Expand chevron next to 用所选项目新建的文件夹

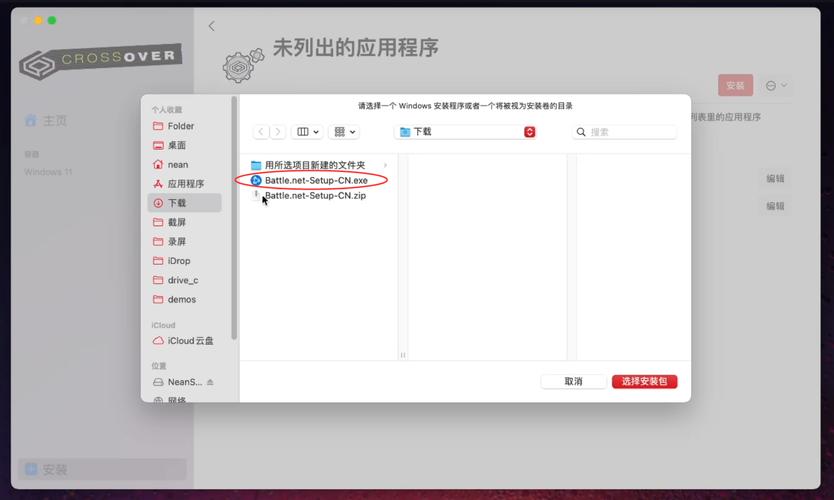[x=386, y=165]
